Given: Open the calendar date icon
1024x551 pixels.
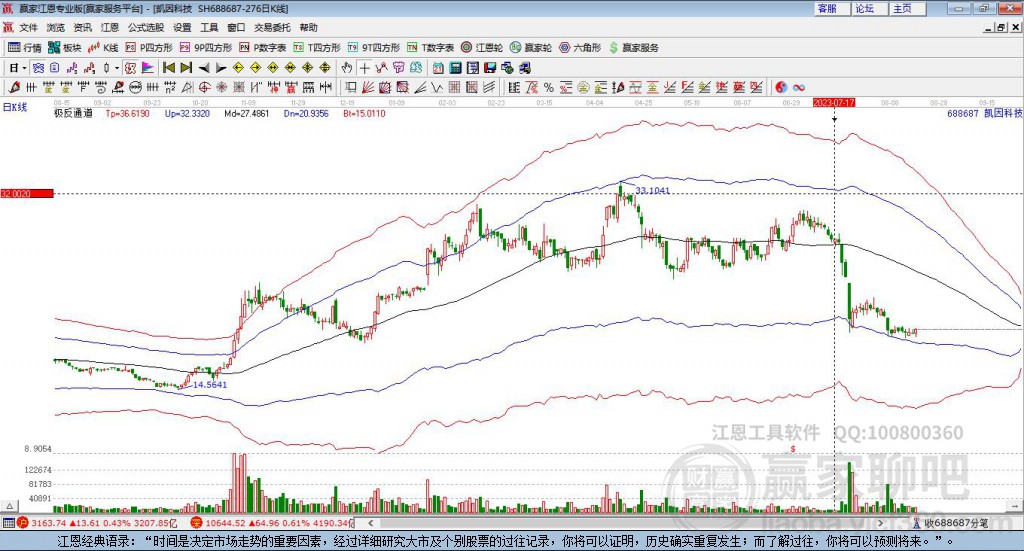Looking at the screenshot, I should tap(438, 68).
